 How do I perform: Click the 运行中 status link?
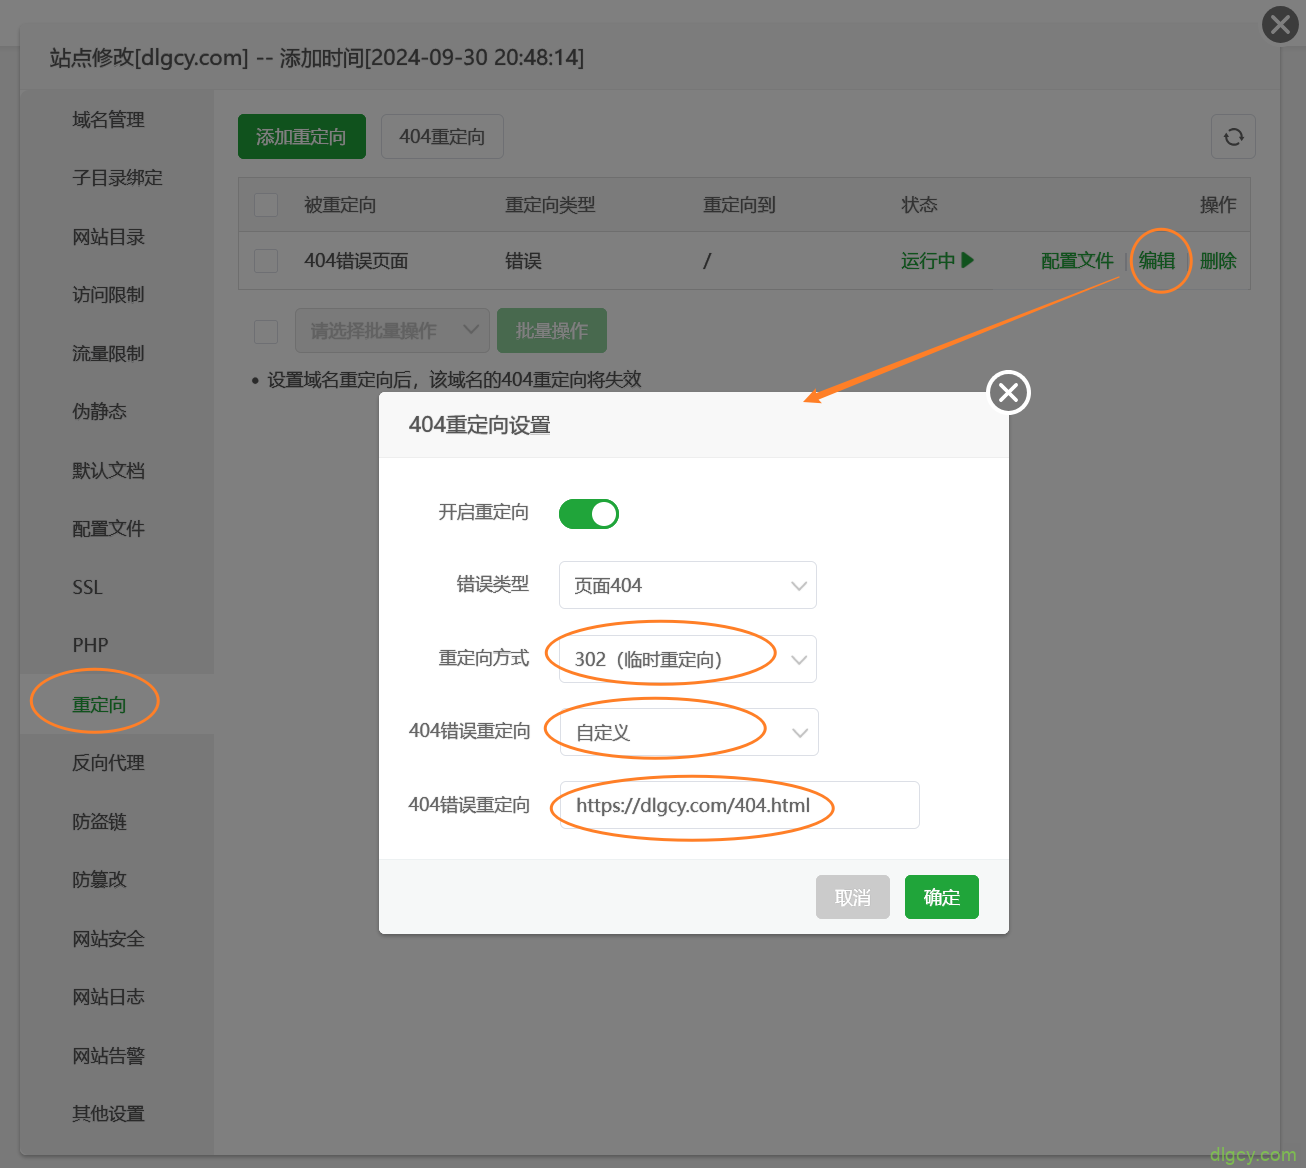pyautogui.click(x=928, y=261)
